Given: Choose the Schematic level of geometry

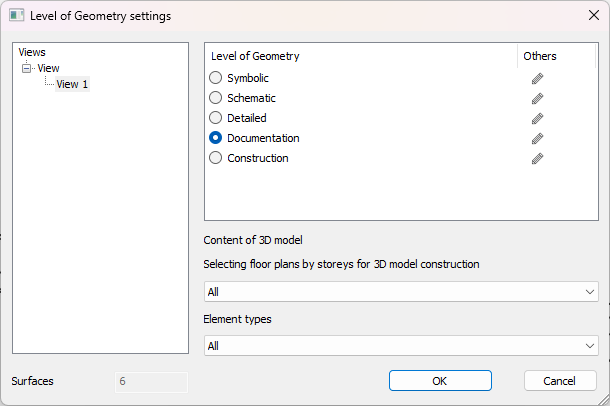Looking at the screenshot, I should 215,98.
